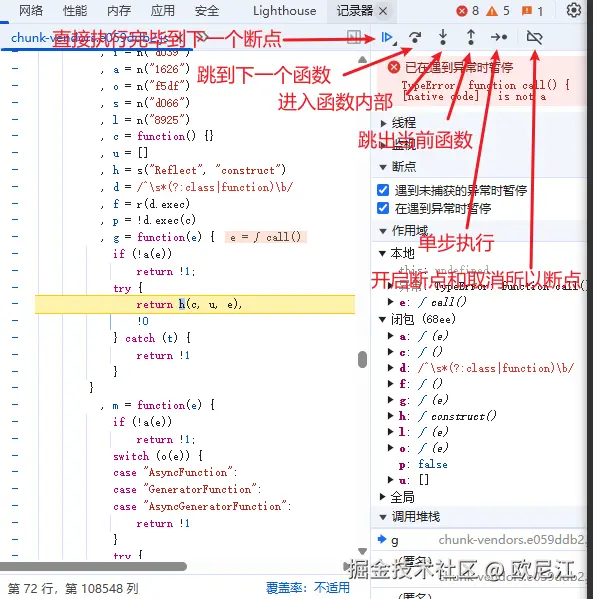This screenshot has height=599, width=593.
Task: Select the chunk-vendors file tab
Action: tap(90, 37)
